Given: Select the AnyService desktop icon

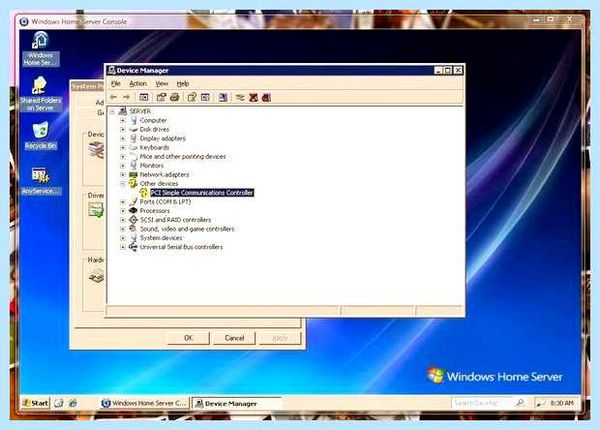Looking at the screenshot, I should click(x=41, y=181).
